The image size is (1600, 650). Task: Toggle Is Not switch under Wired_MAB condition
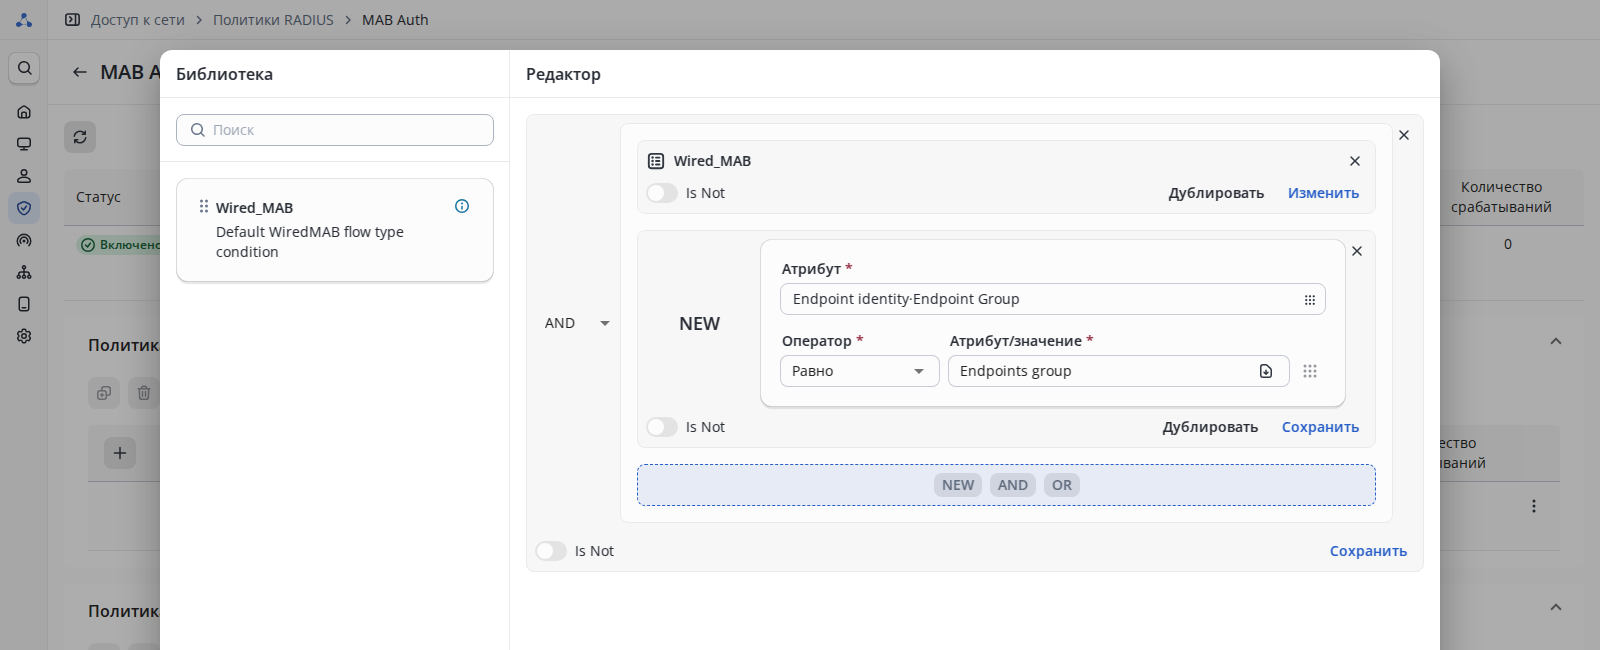pos(662,193)
